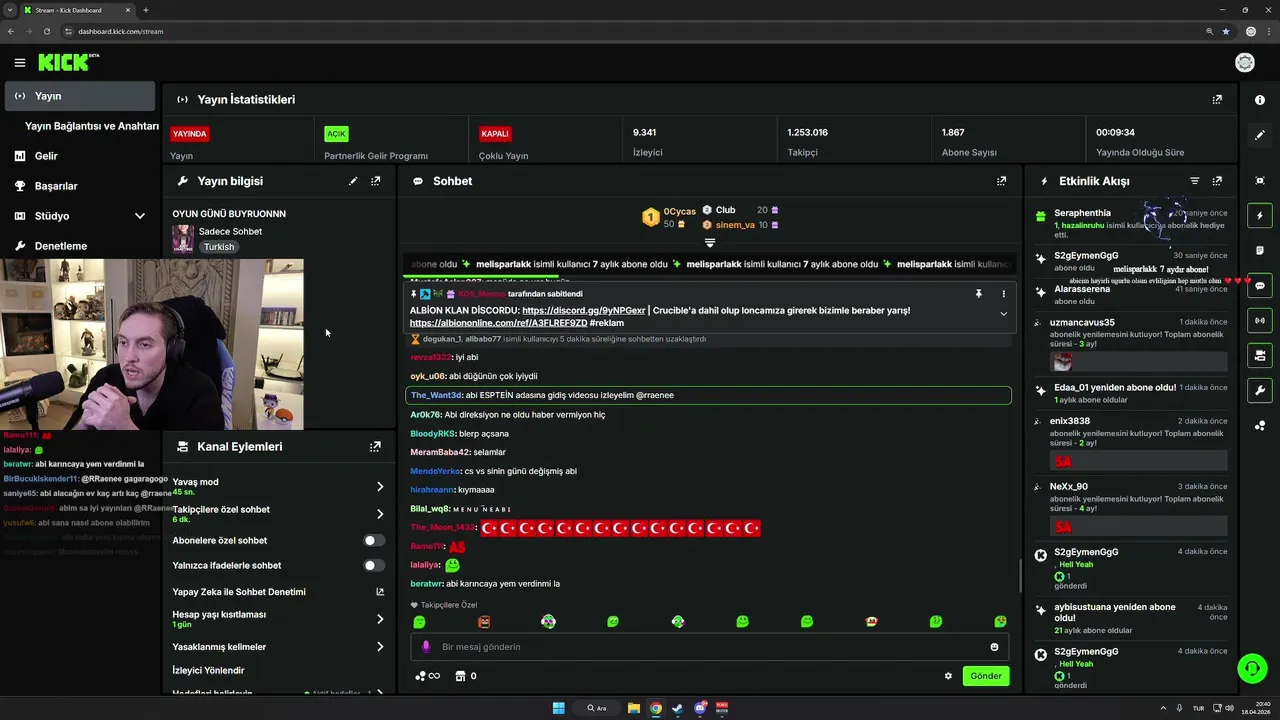This screenshot has width=1280, height=720.
Task: Open the discord.gg link in pinned message
Action: click(x=584, y=311)
